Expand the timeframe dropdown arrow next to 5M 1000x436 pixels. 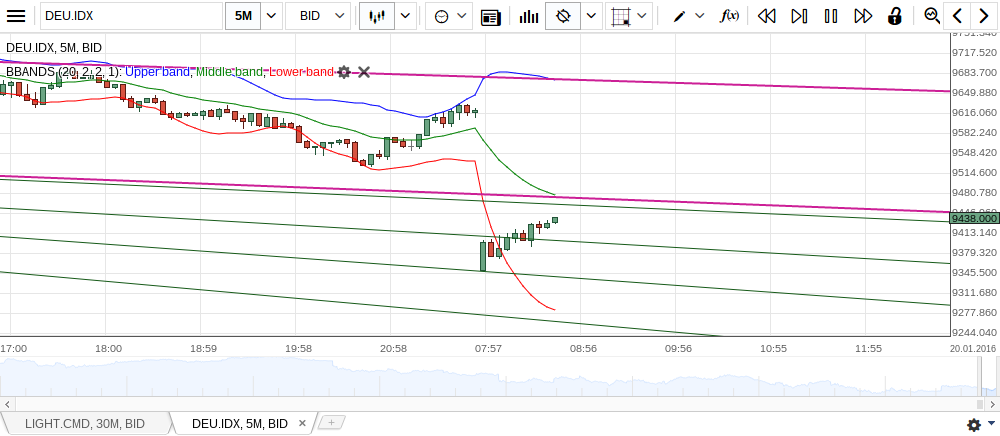[271, 16]
